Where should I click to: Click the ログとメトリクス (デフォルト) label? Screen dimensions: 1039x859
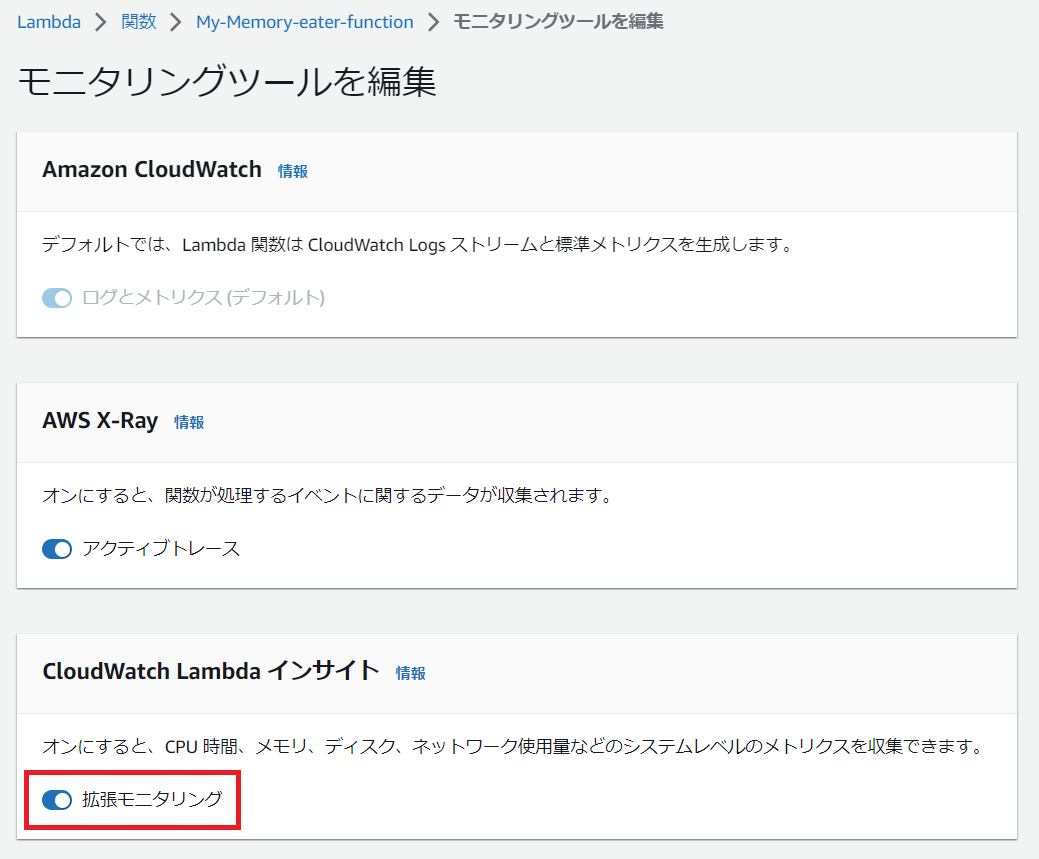(x=203, y=298)
